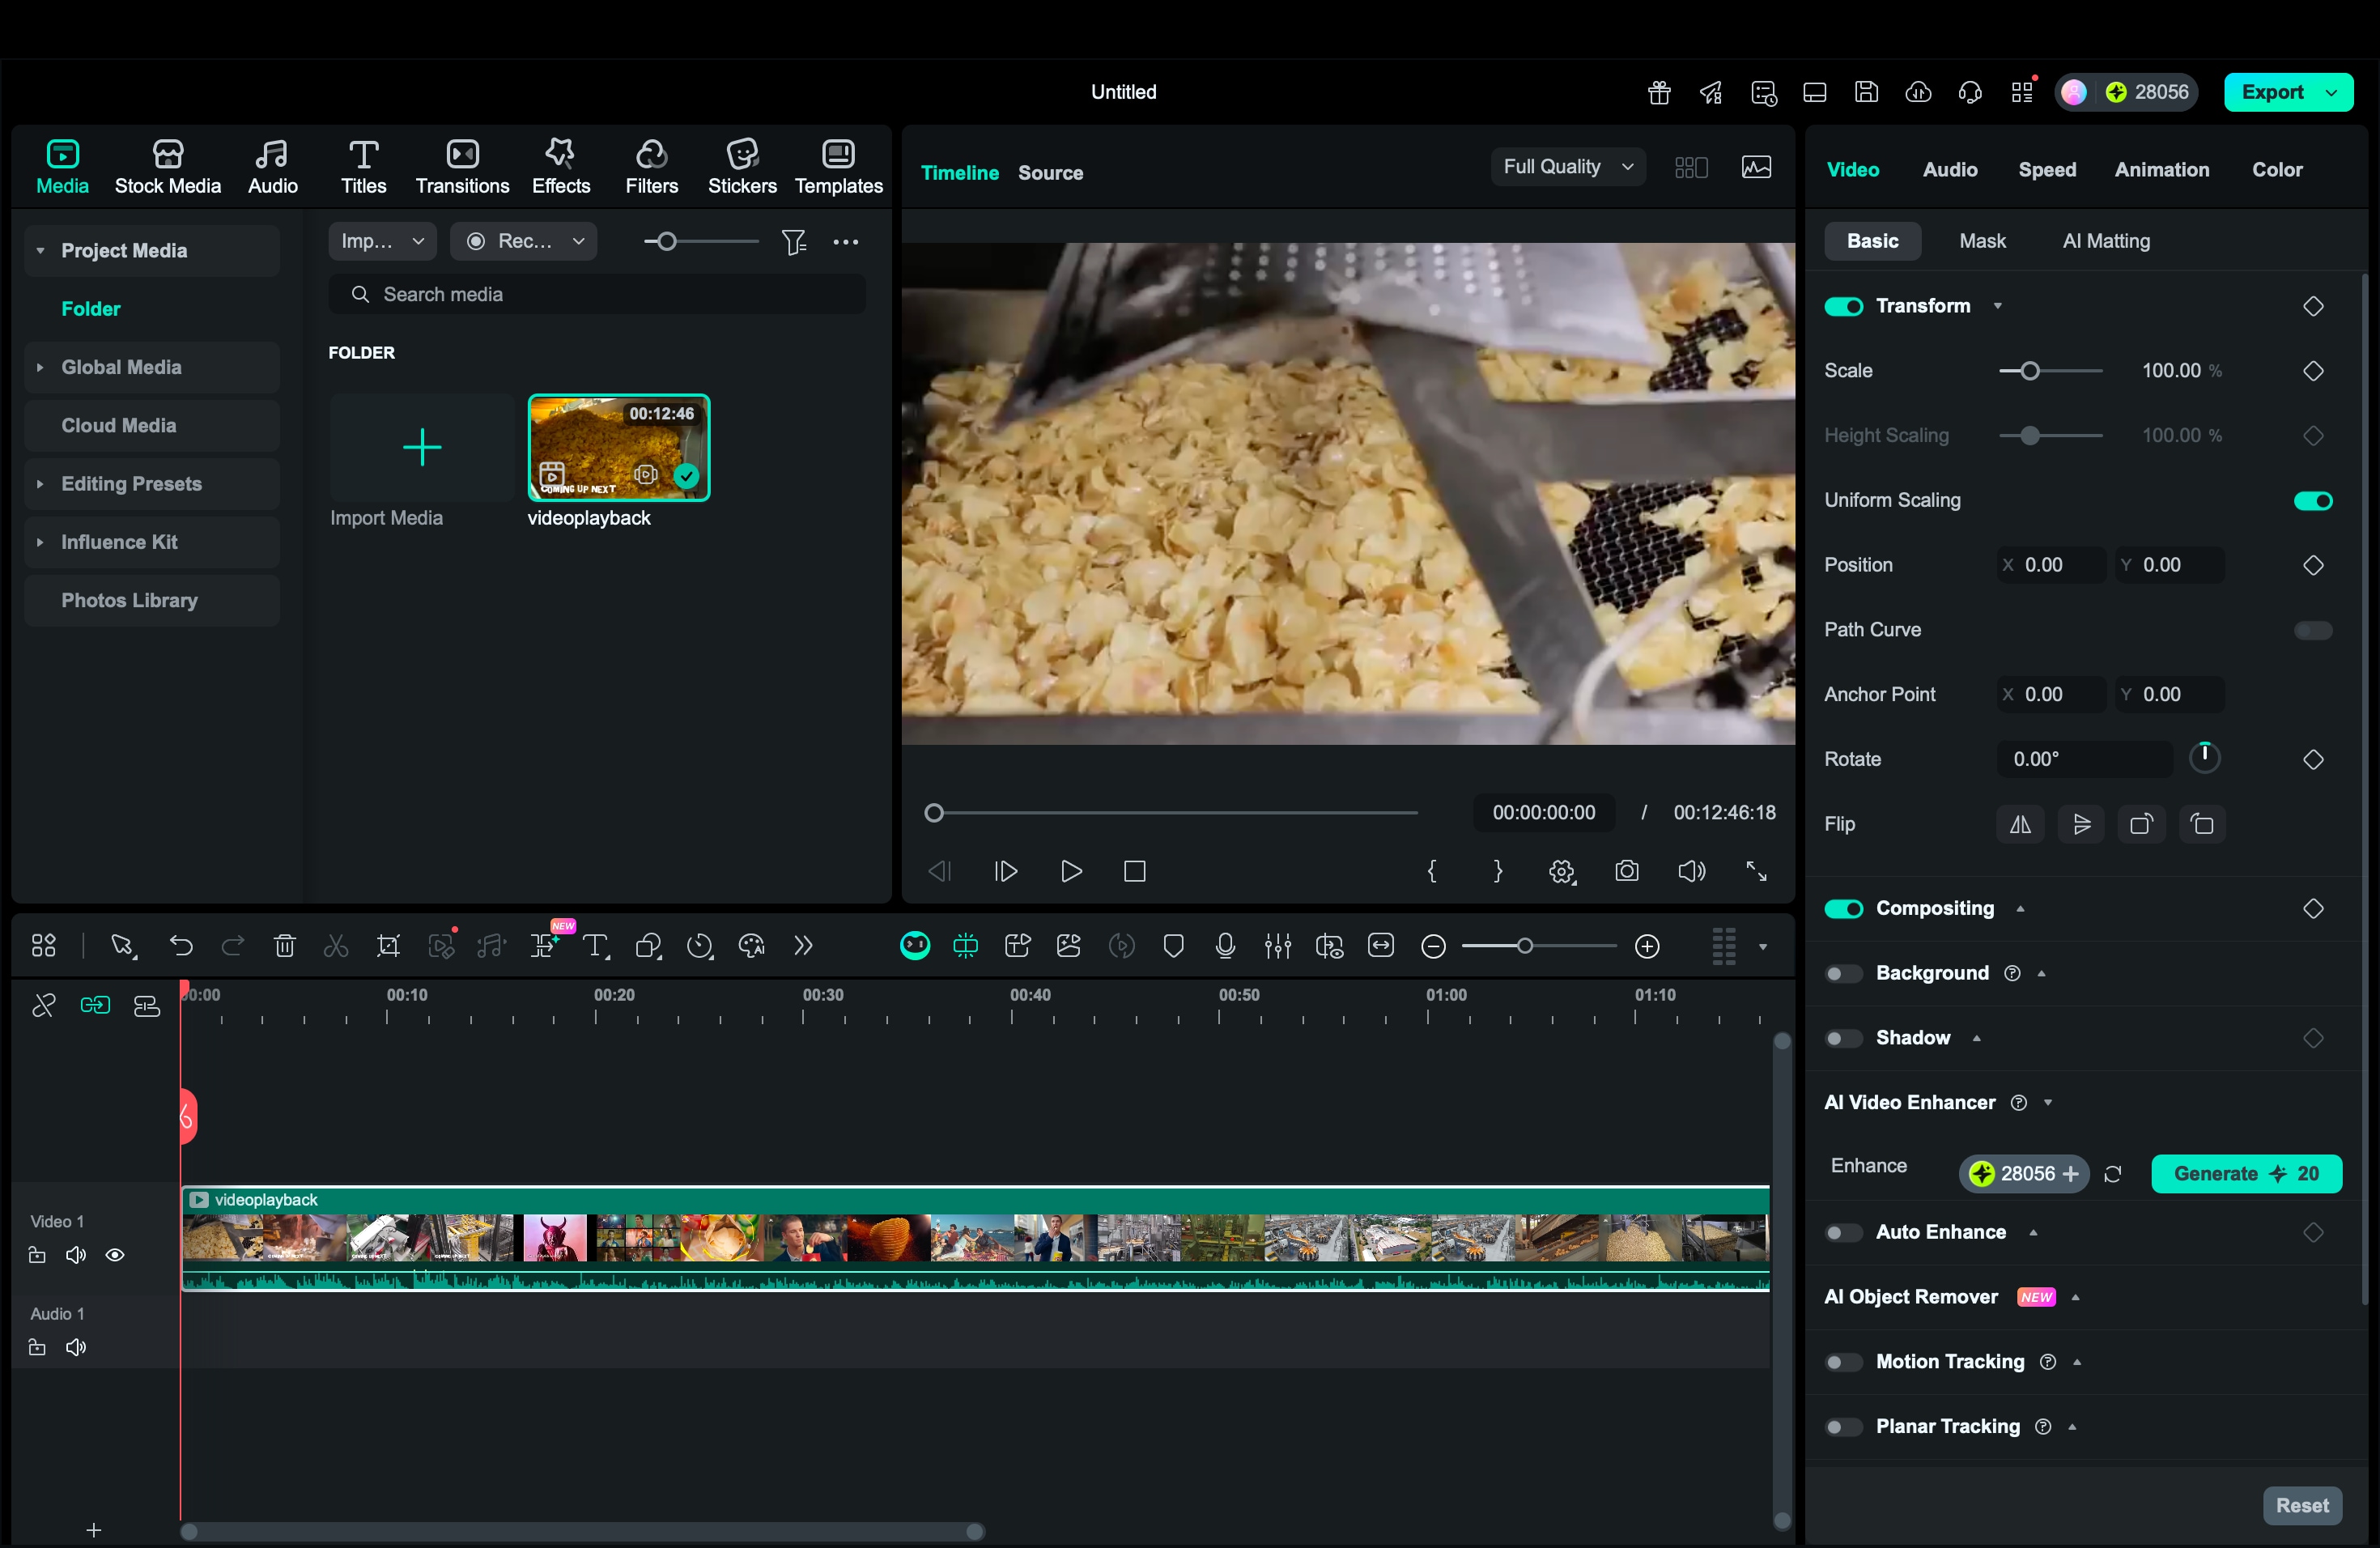Click the Generate button for AI Video Enhancer
Viewport: 2380px width, 1548px height.
2246,1173
